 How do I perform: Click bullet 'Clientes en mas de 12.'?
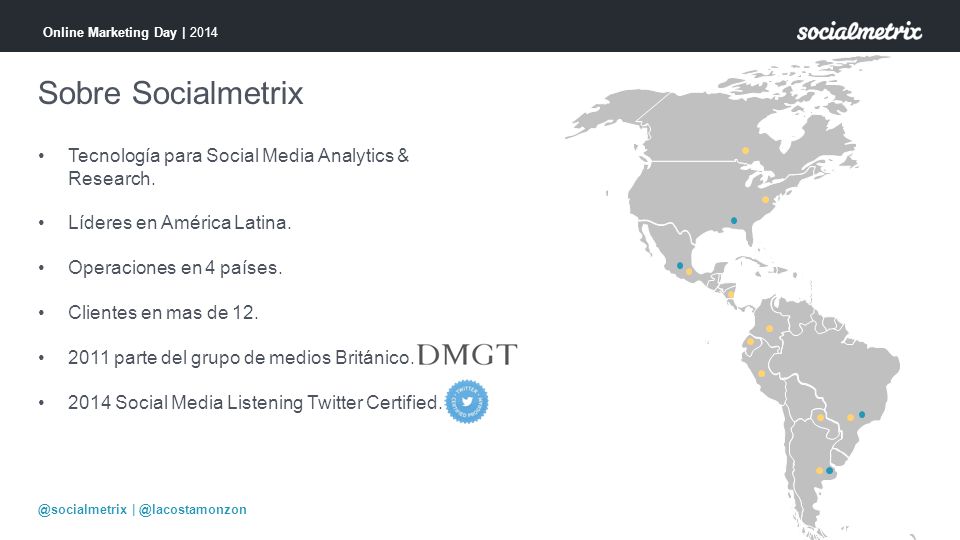163,312
